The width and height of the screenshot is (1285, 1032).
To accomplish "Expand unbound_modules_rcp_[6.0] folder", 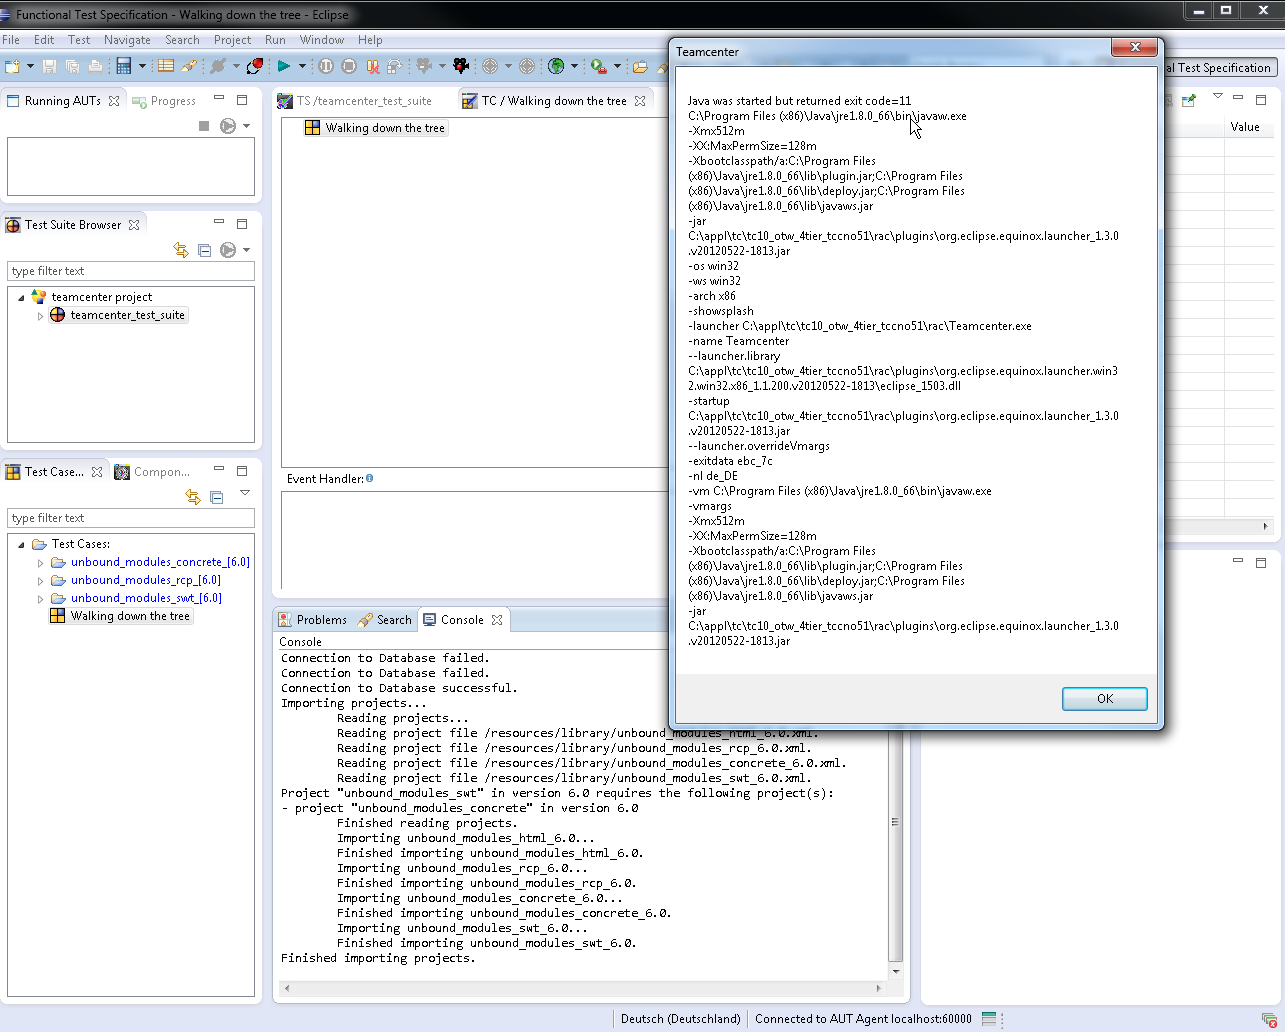I will click(41, 580).
